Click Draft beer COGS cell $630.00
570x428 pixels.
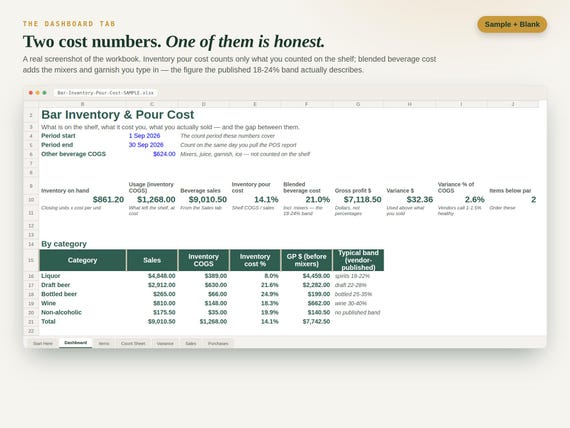[x=216, y=285]
